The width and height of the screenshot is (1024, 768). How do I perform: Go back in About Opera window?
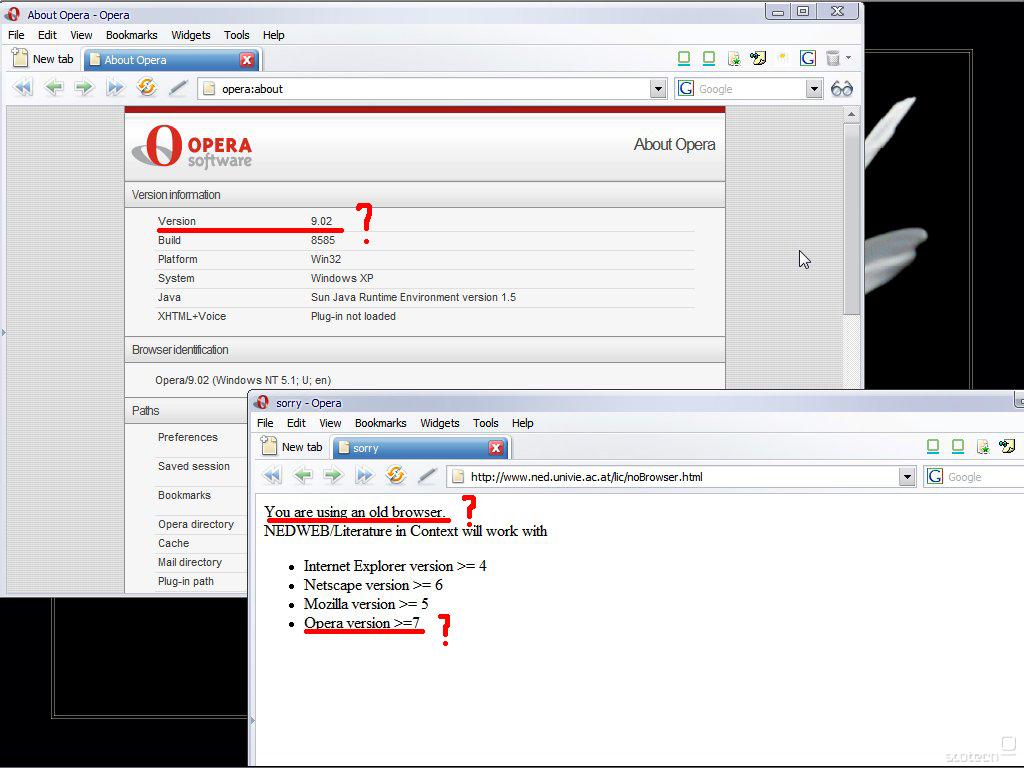point(54,88)
